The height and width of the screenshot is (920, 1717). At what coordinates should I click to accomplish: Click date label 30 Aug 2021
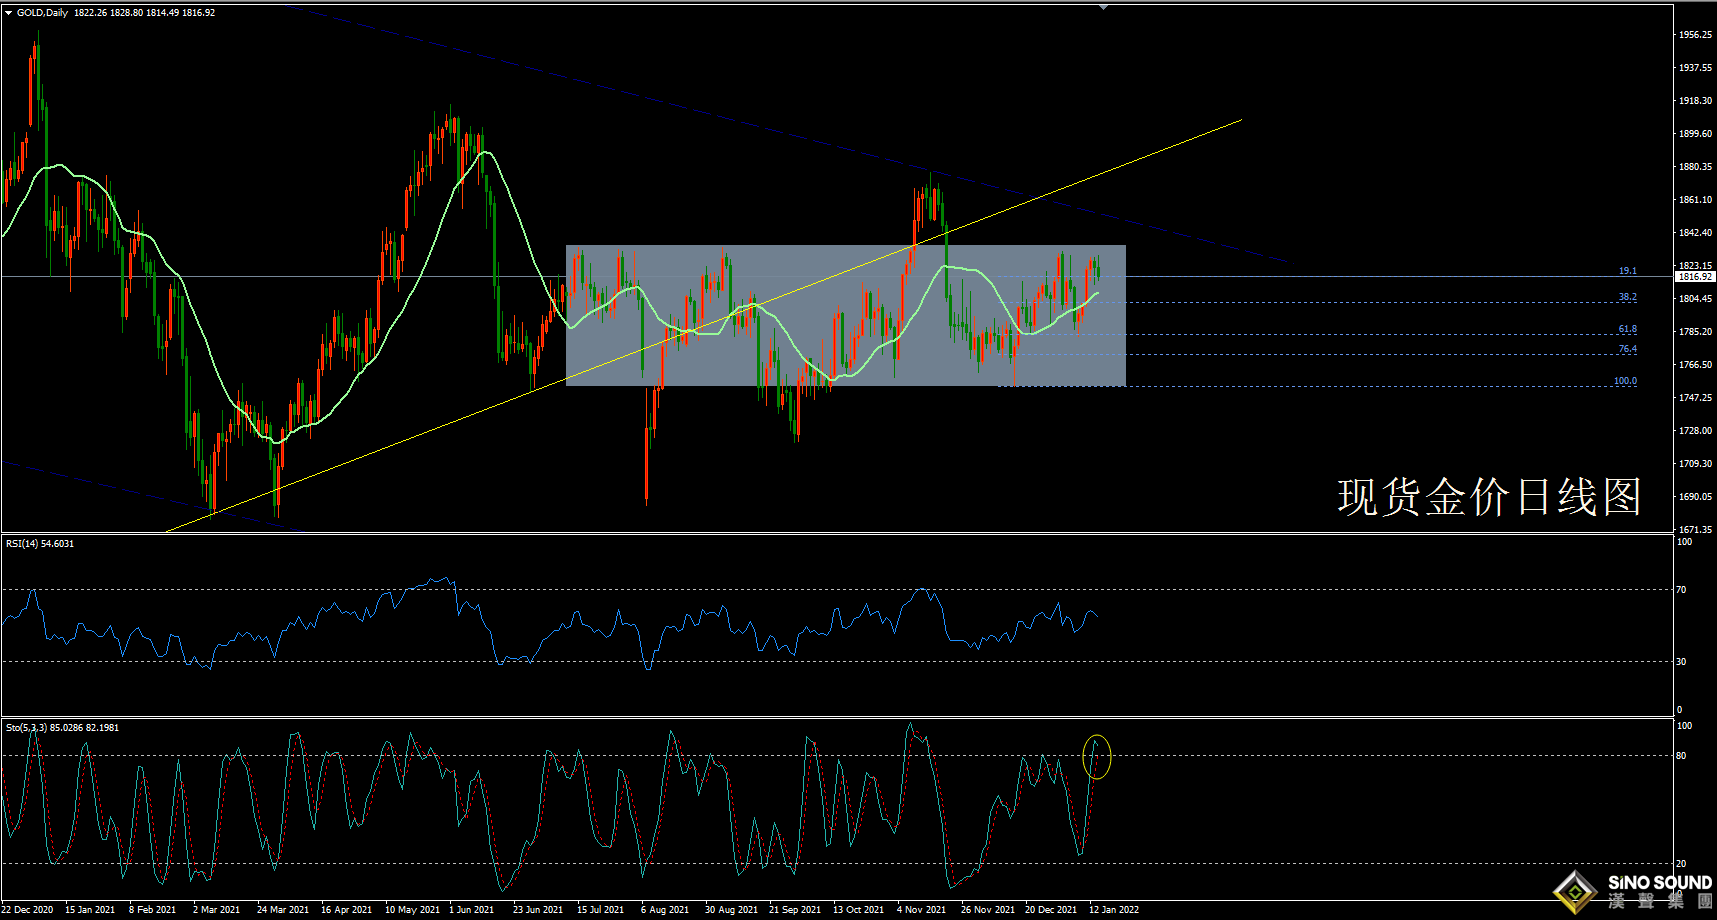click(731, 910)
